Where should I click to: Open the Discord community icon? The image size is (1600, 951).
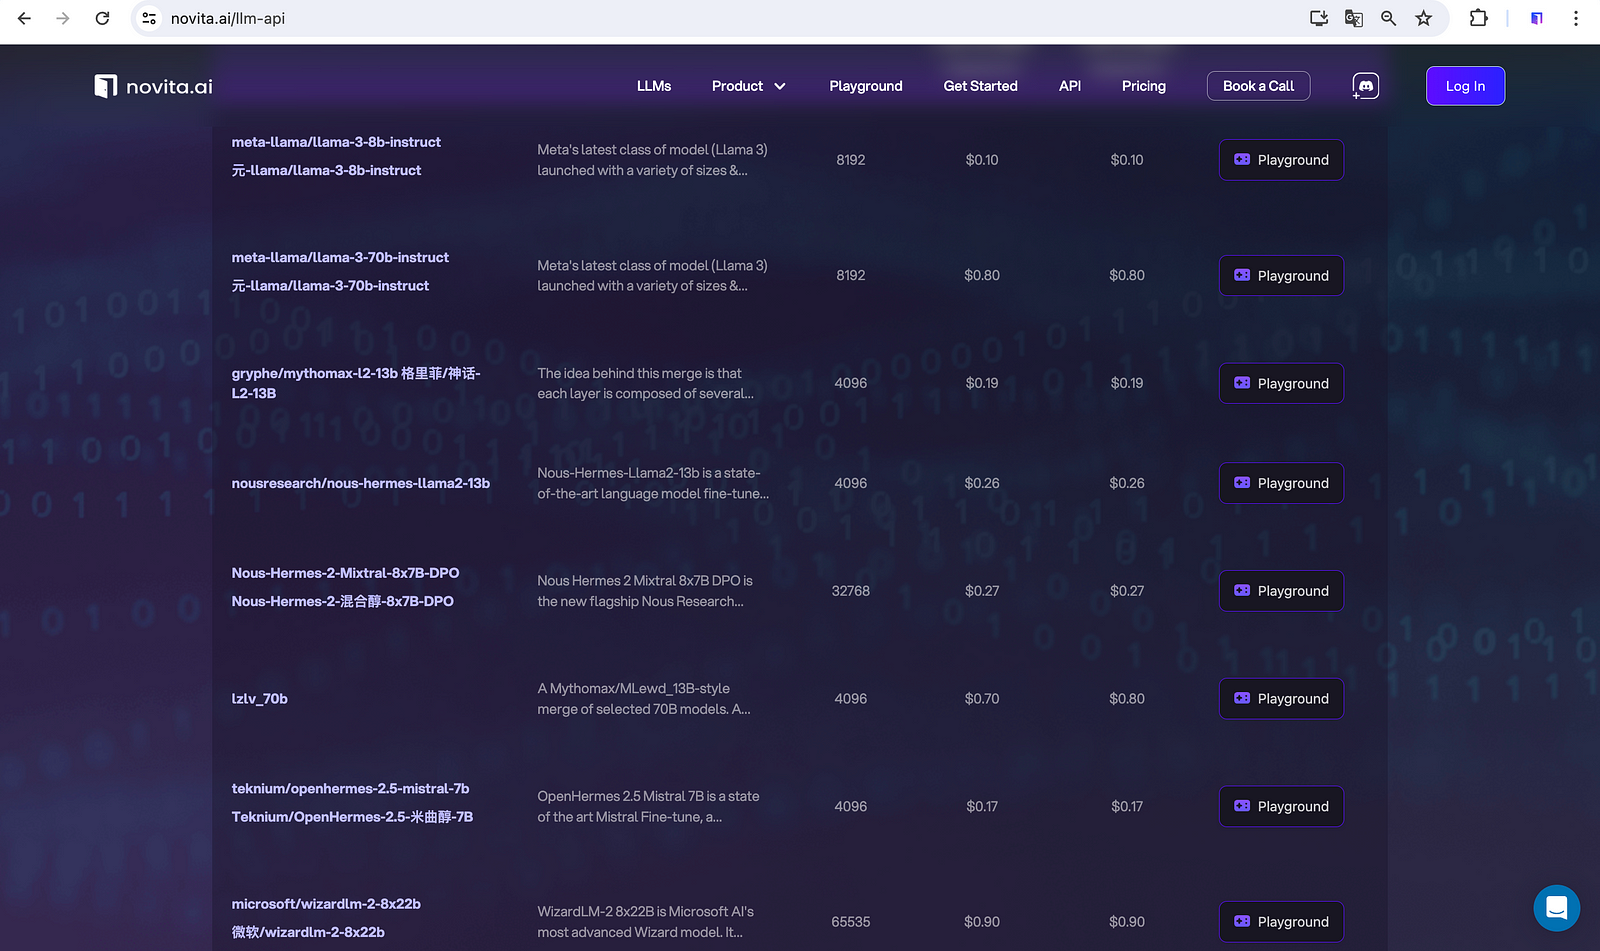point(1366,86)
